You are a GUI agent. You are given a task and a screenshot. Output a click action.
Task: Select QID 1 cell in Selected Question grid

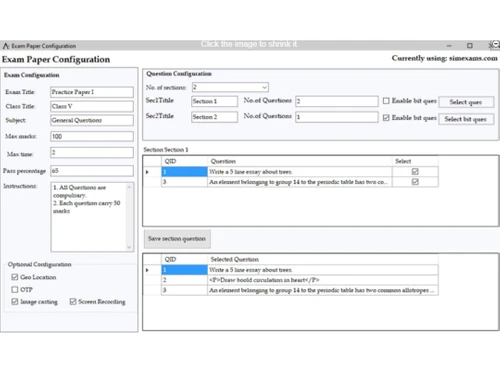click(x=185, y=270)
